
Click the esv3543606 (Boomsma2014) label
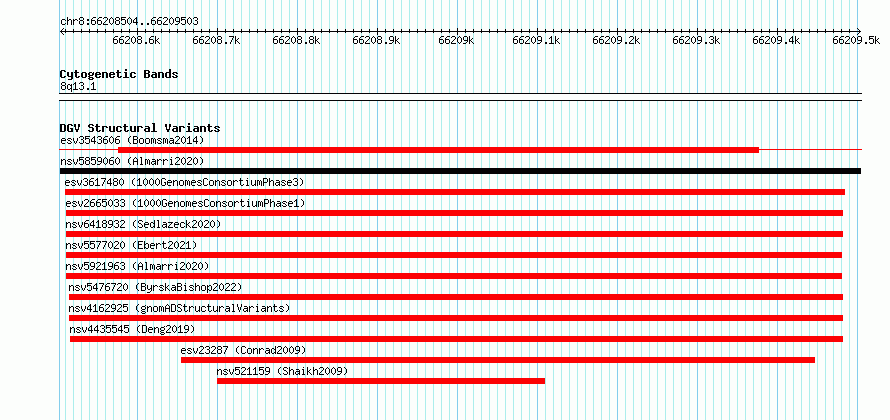point(132,140)
